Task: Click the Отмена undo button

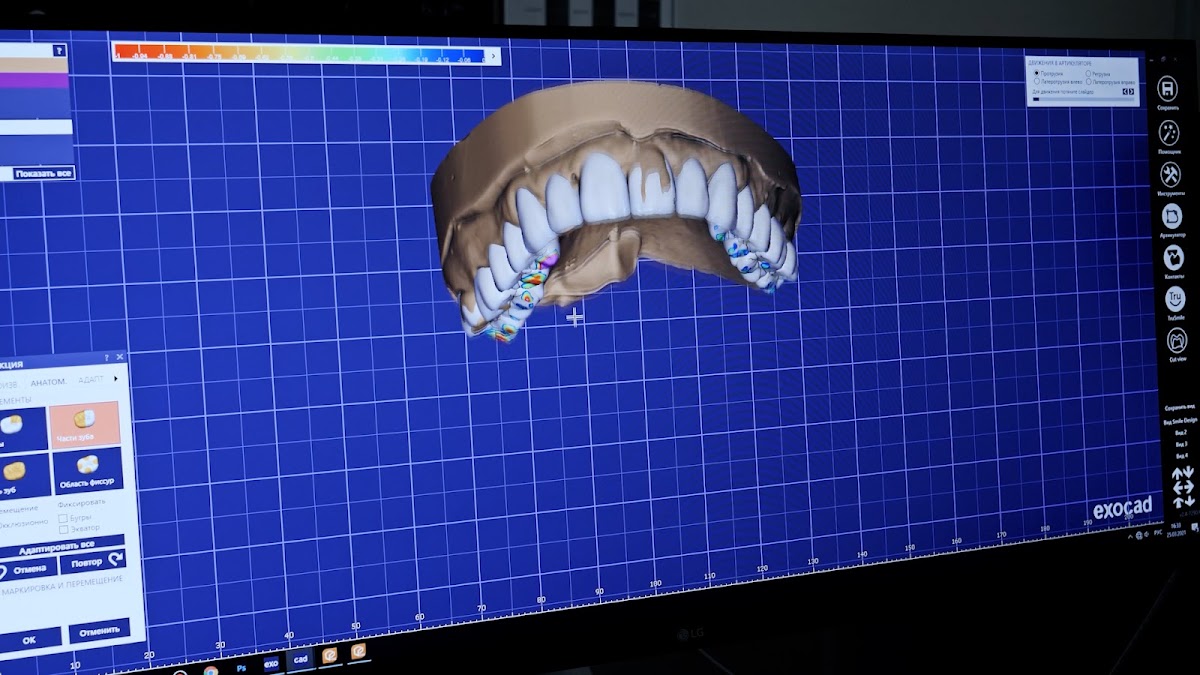Action: click(x=28, y=570)
